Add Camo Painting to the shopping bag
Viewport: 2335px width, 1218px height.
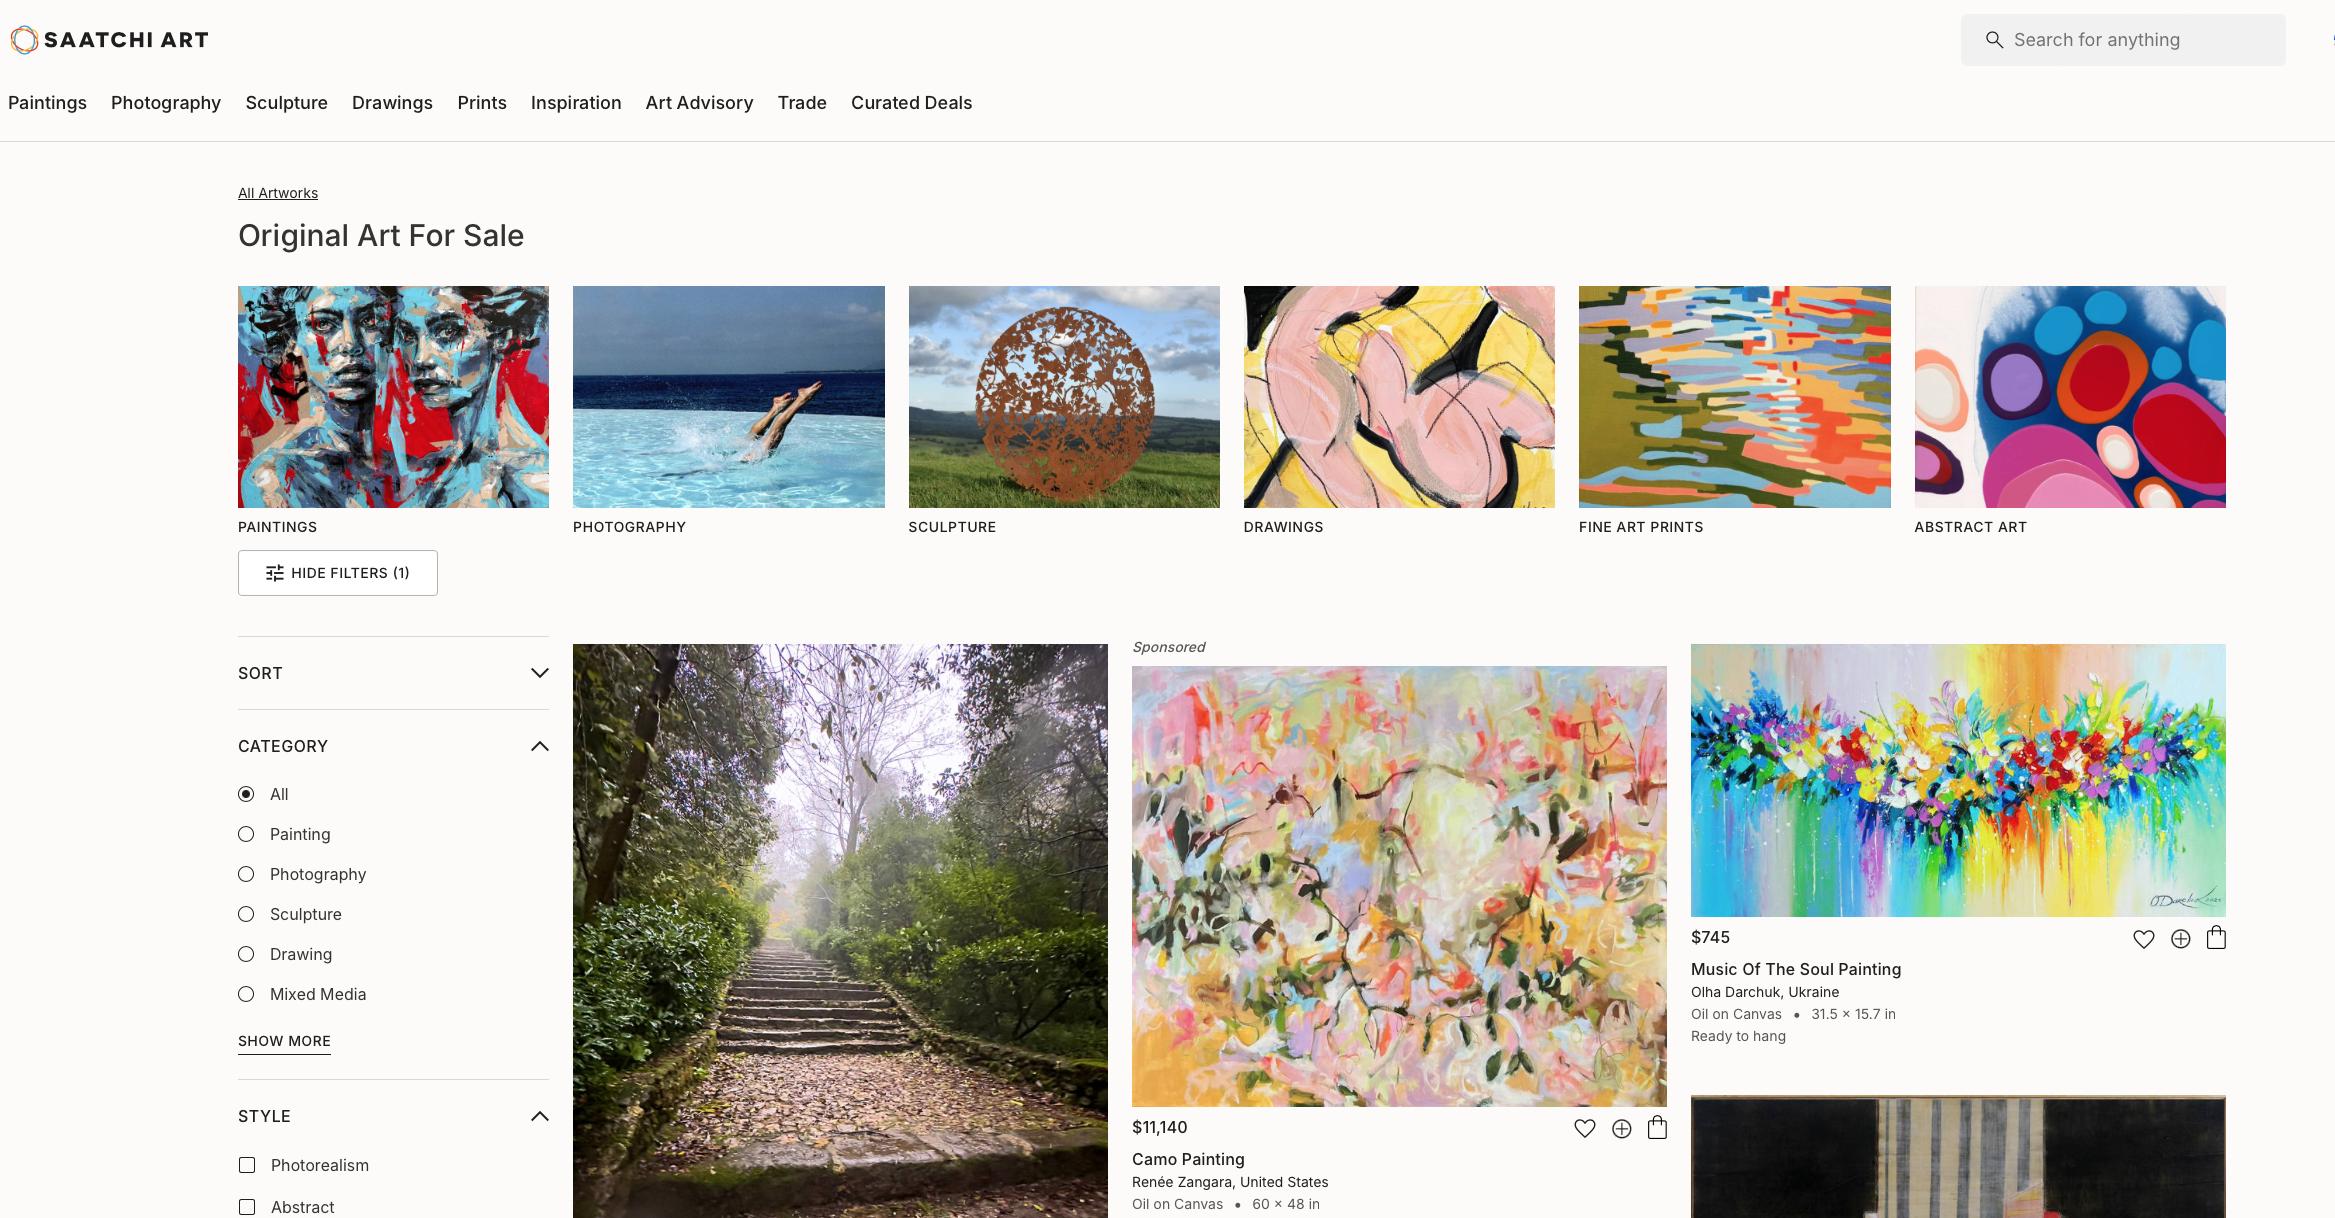[x=1657, y=1127]
